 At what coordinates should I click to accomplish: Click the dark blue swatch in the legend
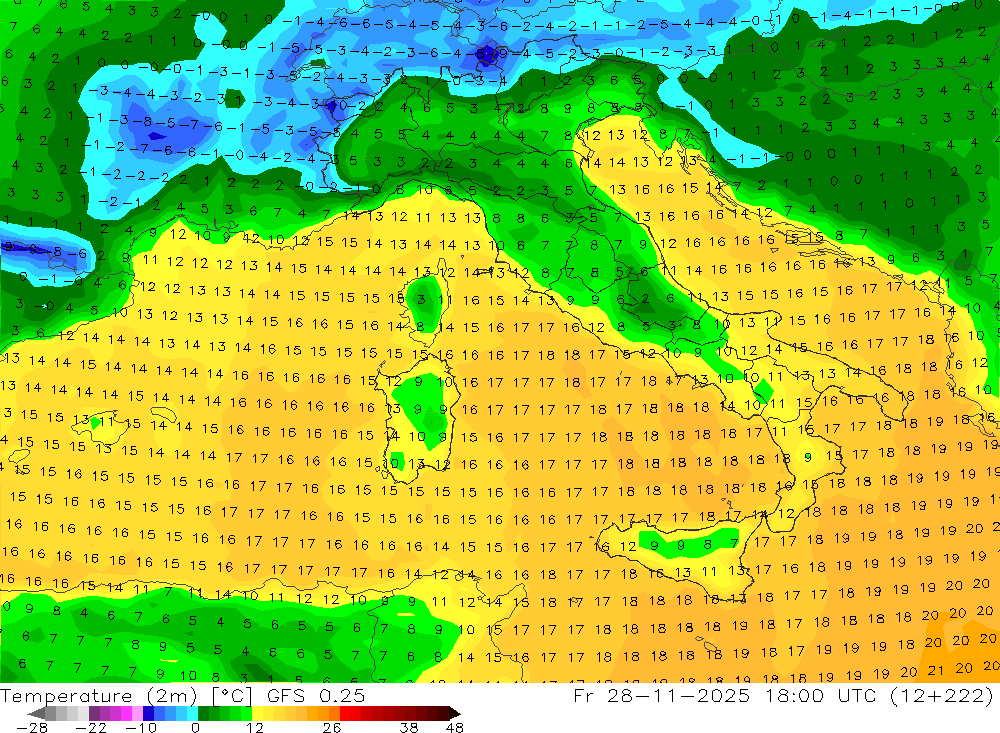[x=148, y=713]
